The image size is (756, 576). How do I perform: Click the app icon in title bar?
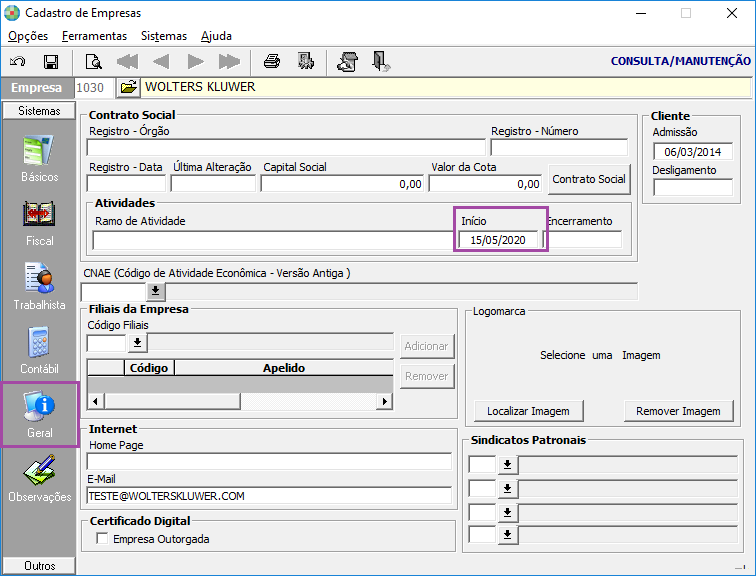click(x=12, y=13)
